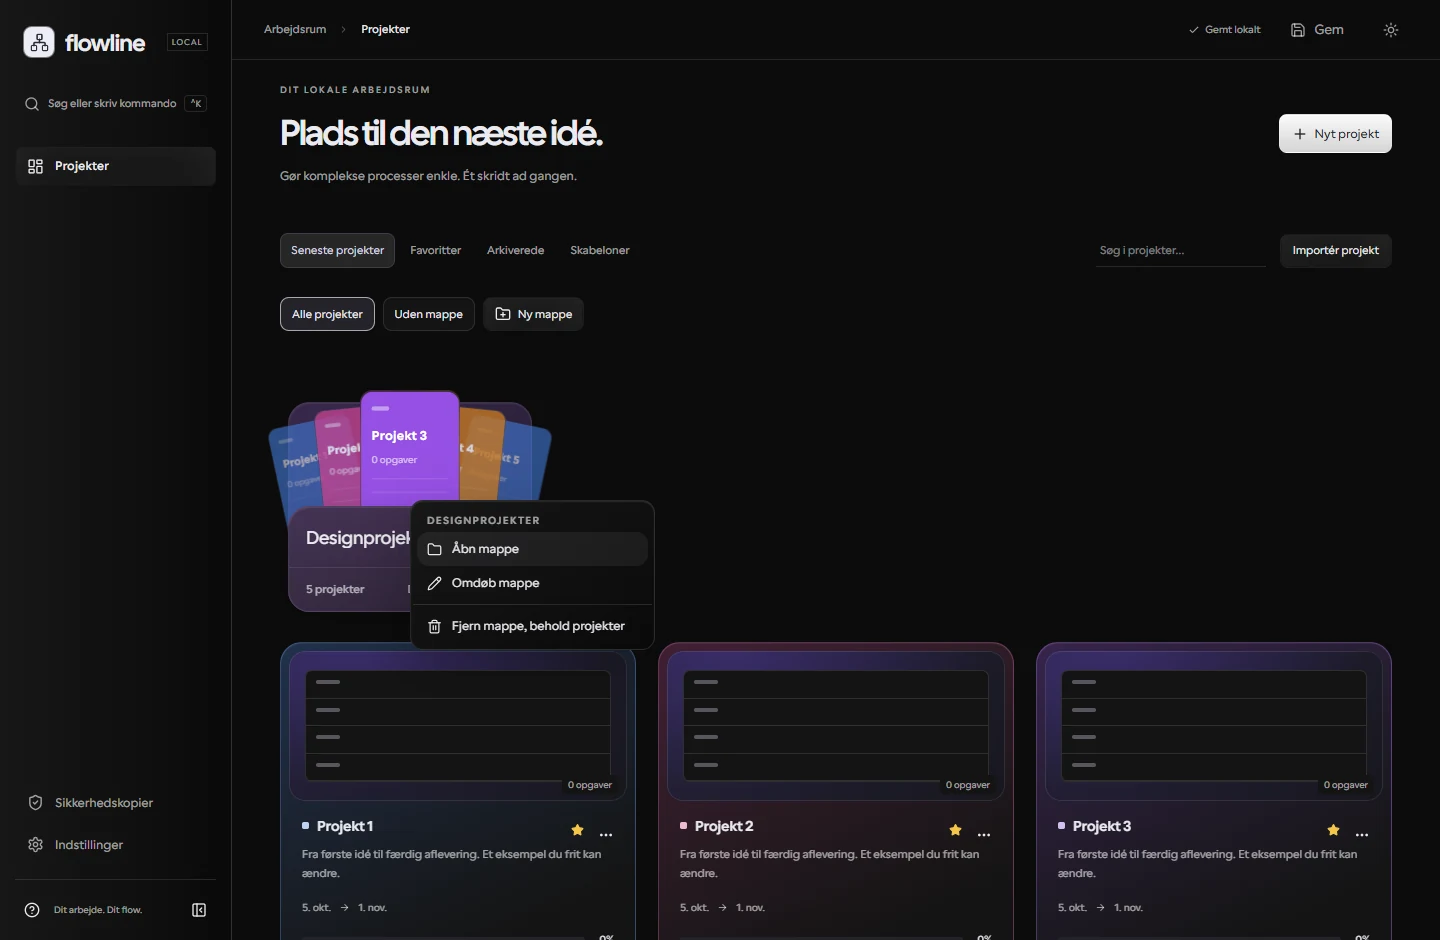Screen dimensions: 1440x940
Task: Choose Fjern mappe, behold projekter
Action: click(x=532, y=626)
